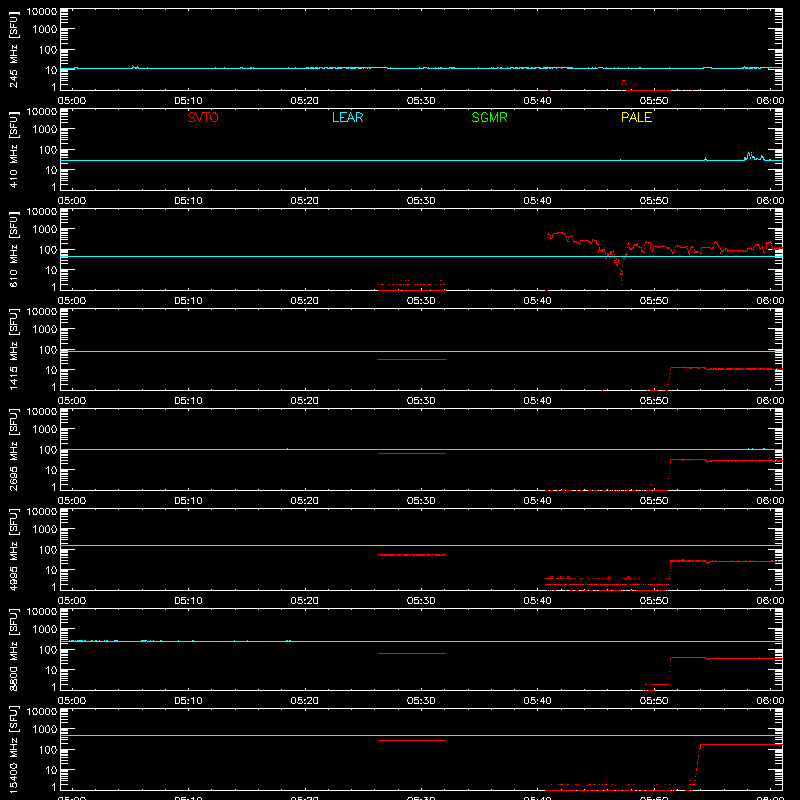Image resolution: width=800 pixels, height=800 pixels.
Task: Click the yellow PALE station legend label
Action: [636, 117]
